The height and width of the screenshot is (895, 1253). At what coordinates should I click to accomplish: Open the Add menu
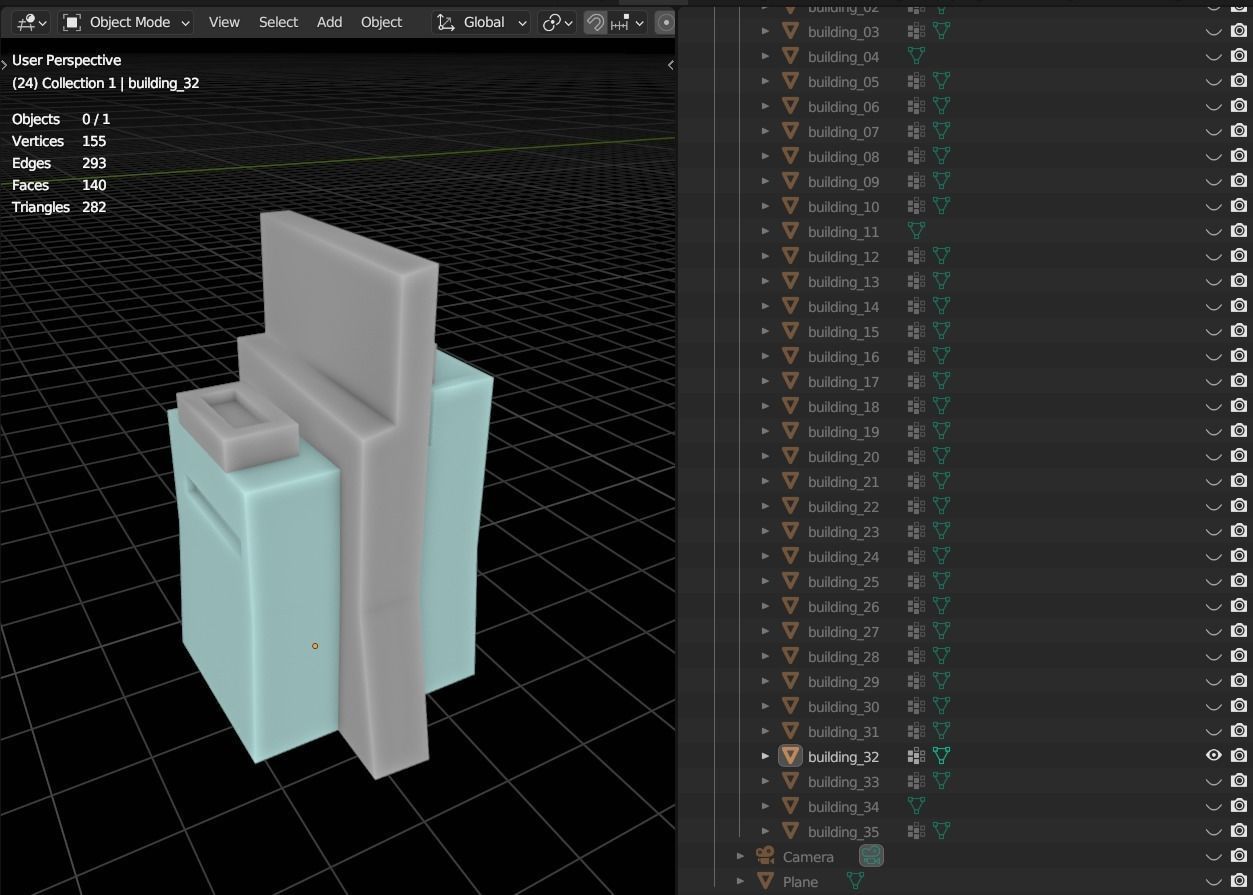(x=329, y=22)
